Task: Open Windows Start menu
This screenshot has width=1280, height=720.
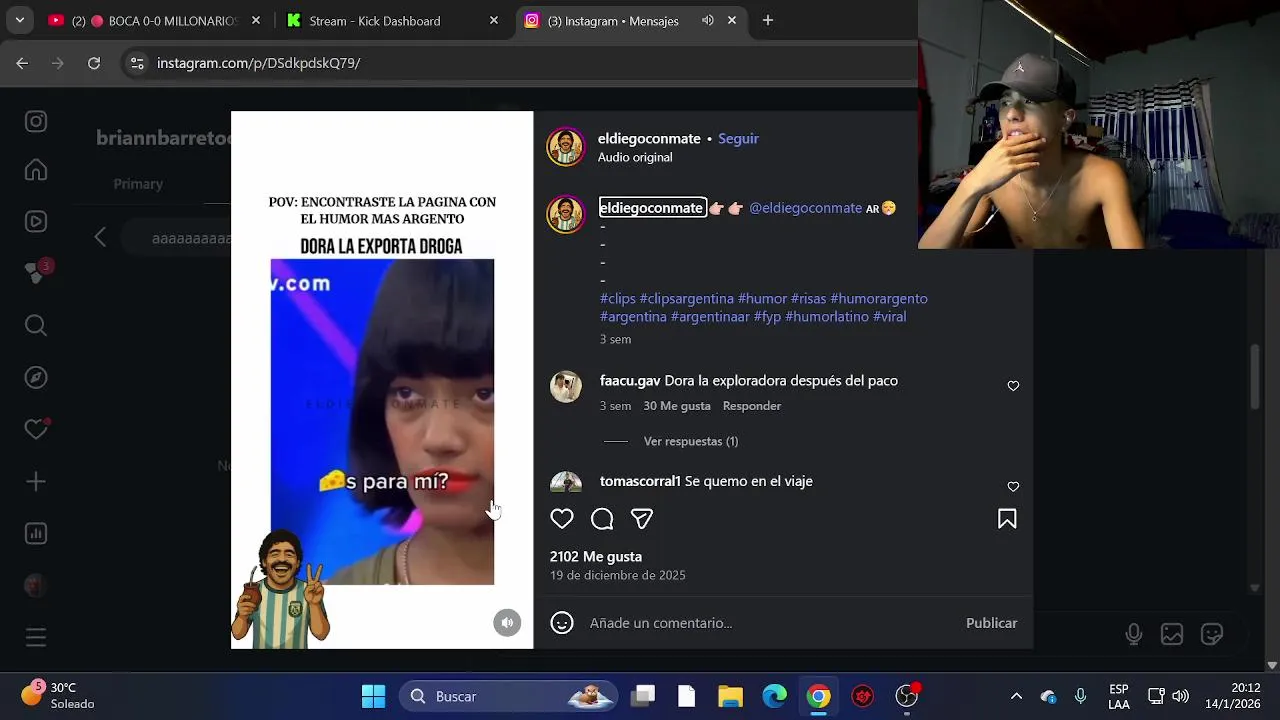Action: [373, 696]
